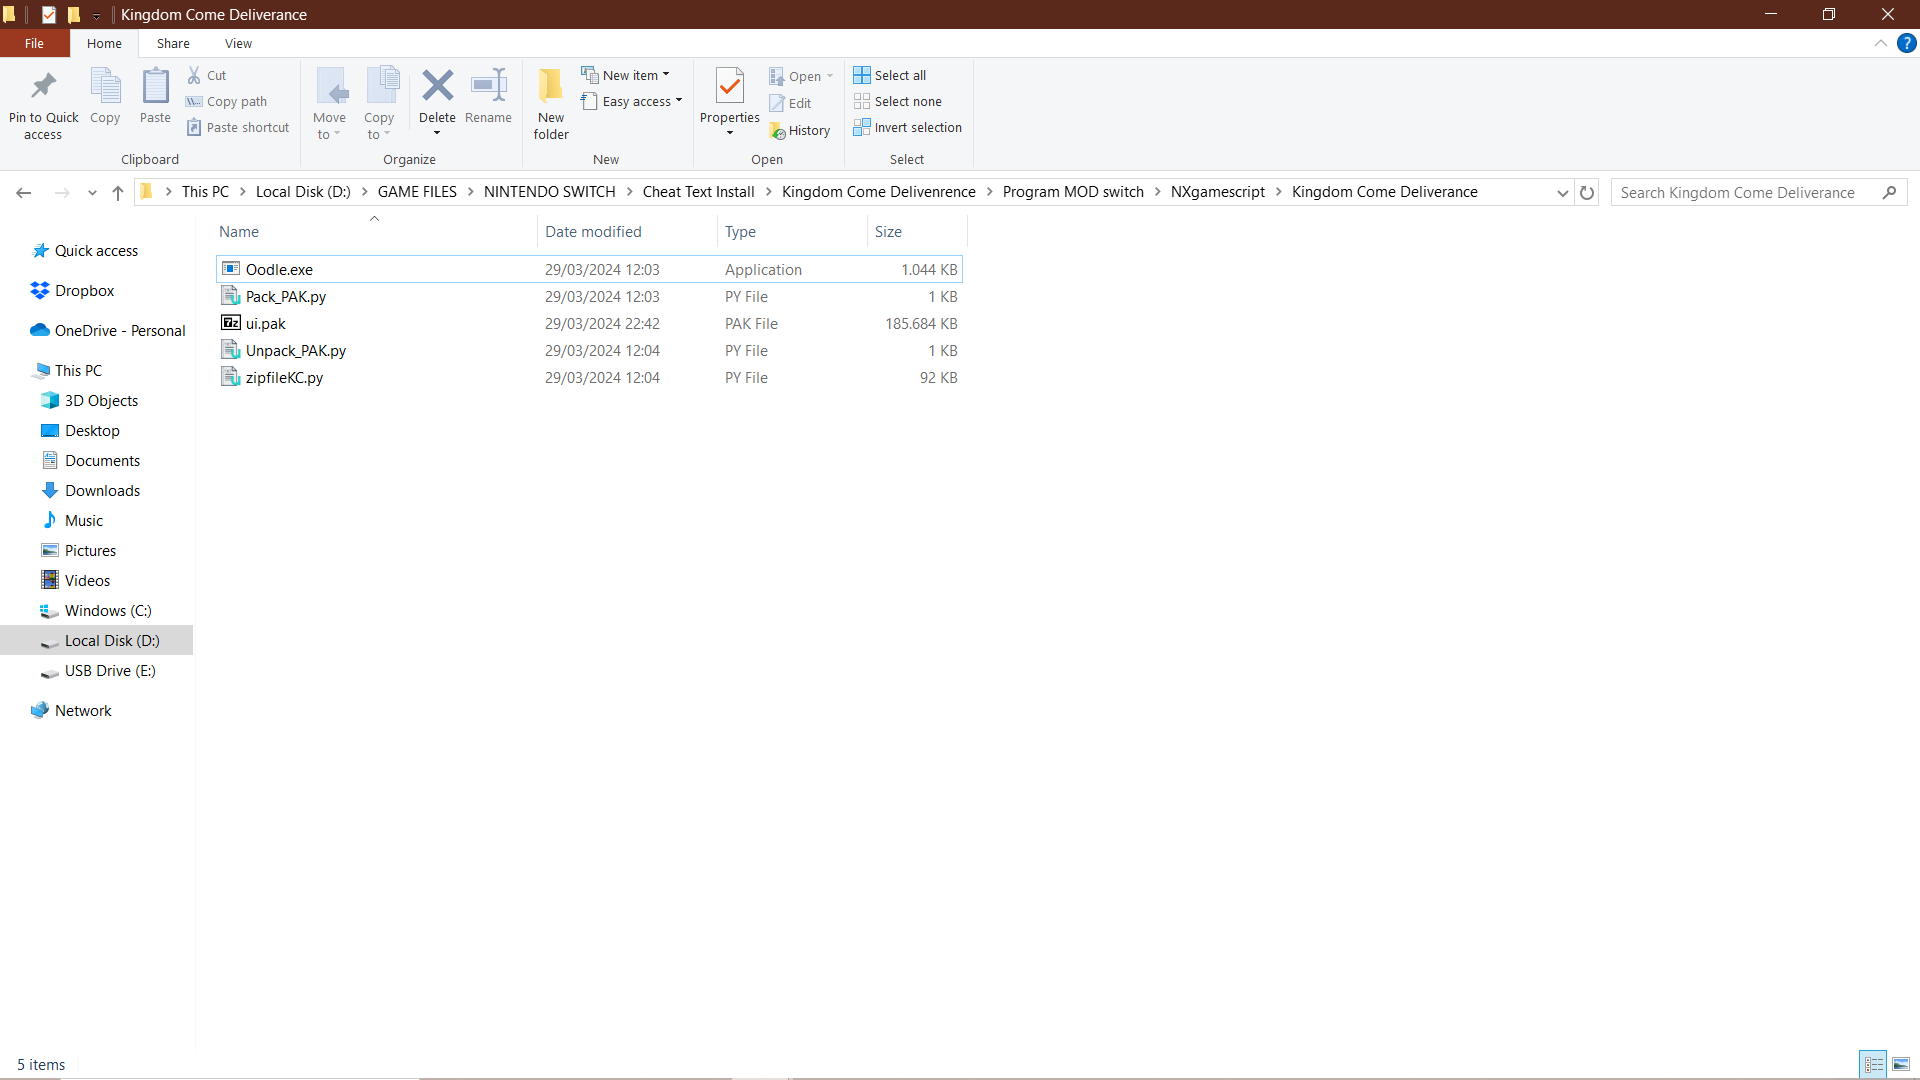Click Paste shortcut in the ribbon
Screen dimensions: 1920x1080
[238, 127]
